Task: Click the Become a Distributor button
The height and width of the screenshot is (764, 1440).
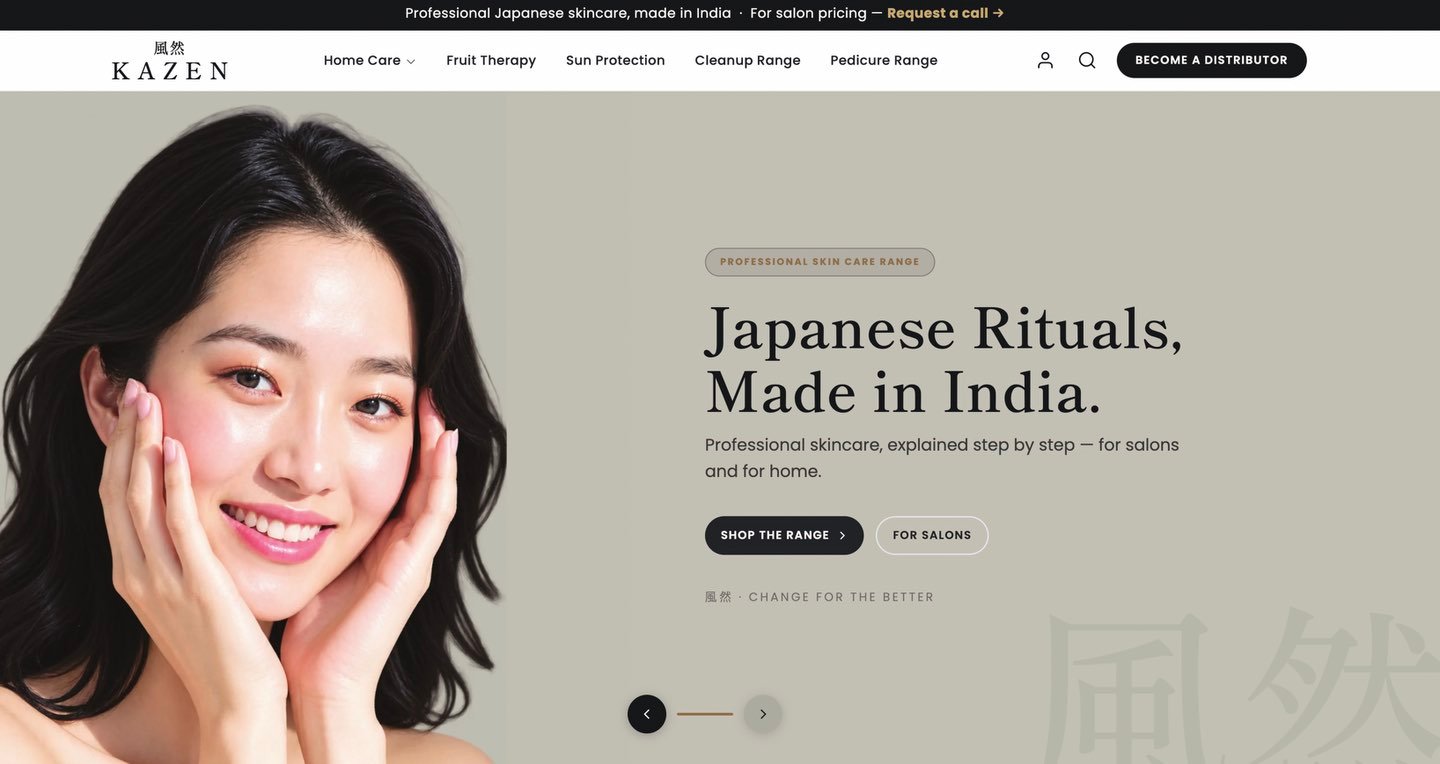Action: (x=1212, y=60)
